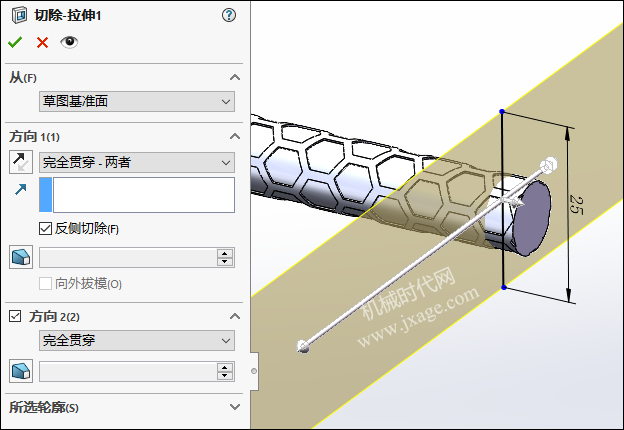
Task: Open 方向2 完全贯穿 dropdown
Action: (137, 340)
